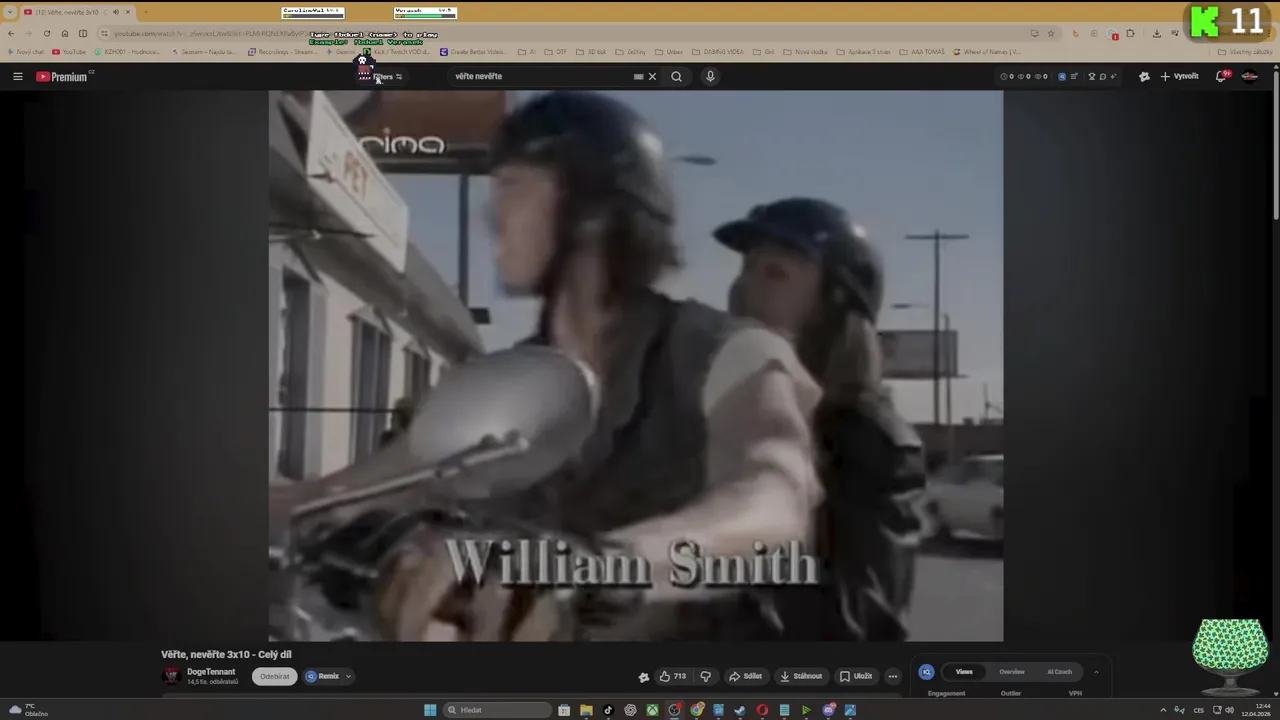Save the video with Uložit
Screen dimensions: 1280x720
(856, 676)
